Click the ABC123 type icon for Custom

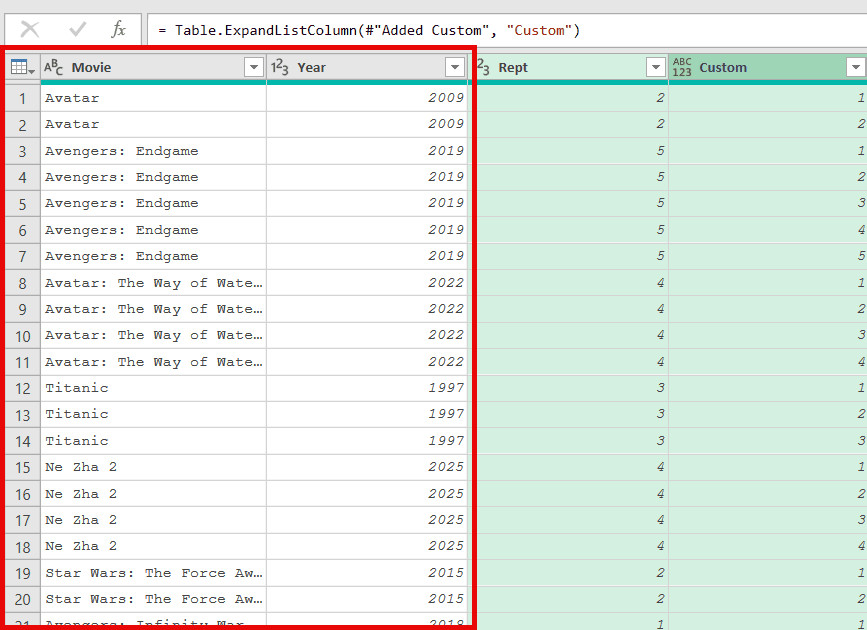point(682,67)
